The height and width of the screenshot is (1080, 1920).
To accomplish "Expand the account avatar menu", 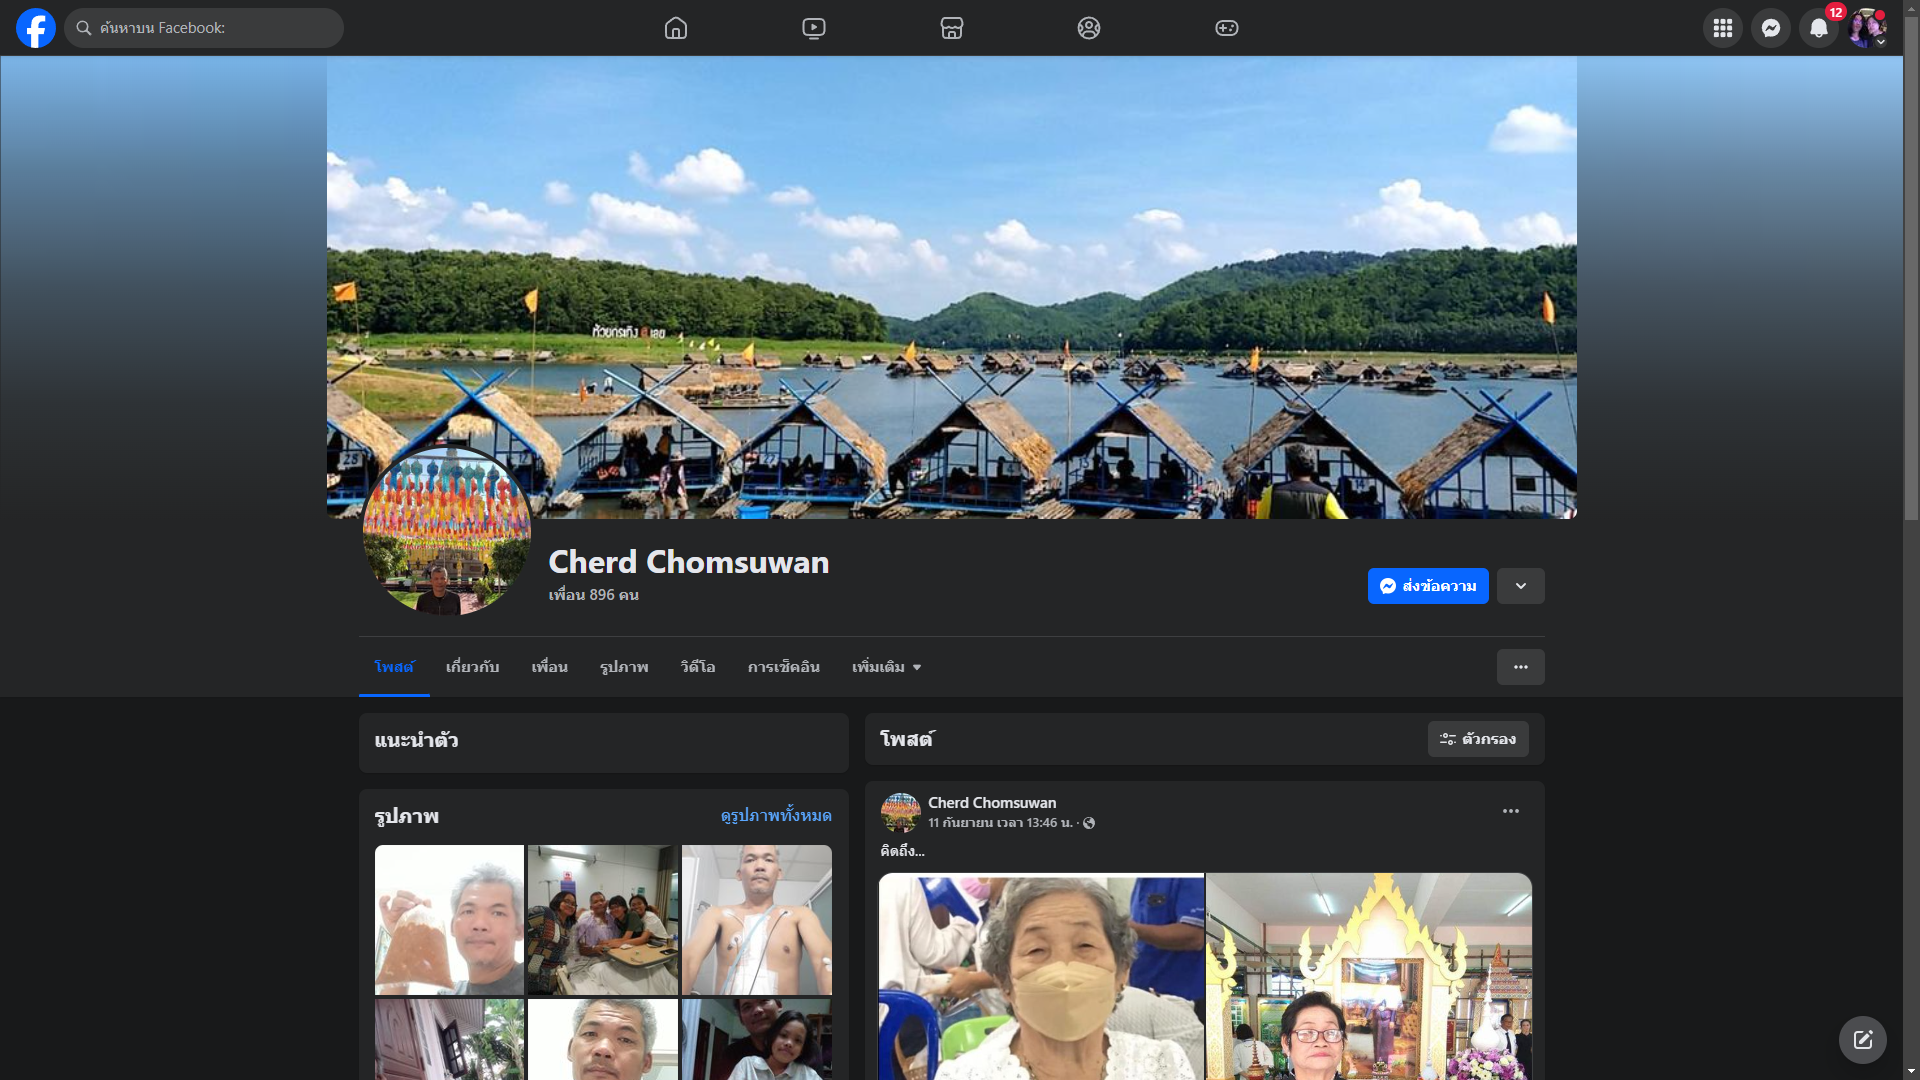I will tap(1867, 28).
